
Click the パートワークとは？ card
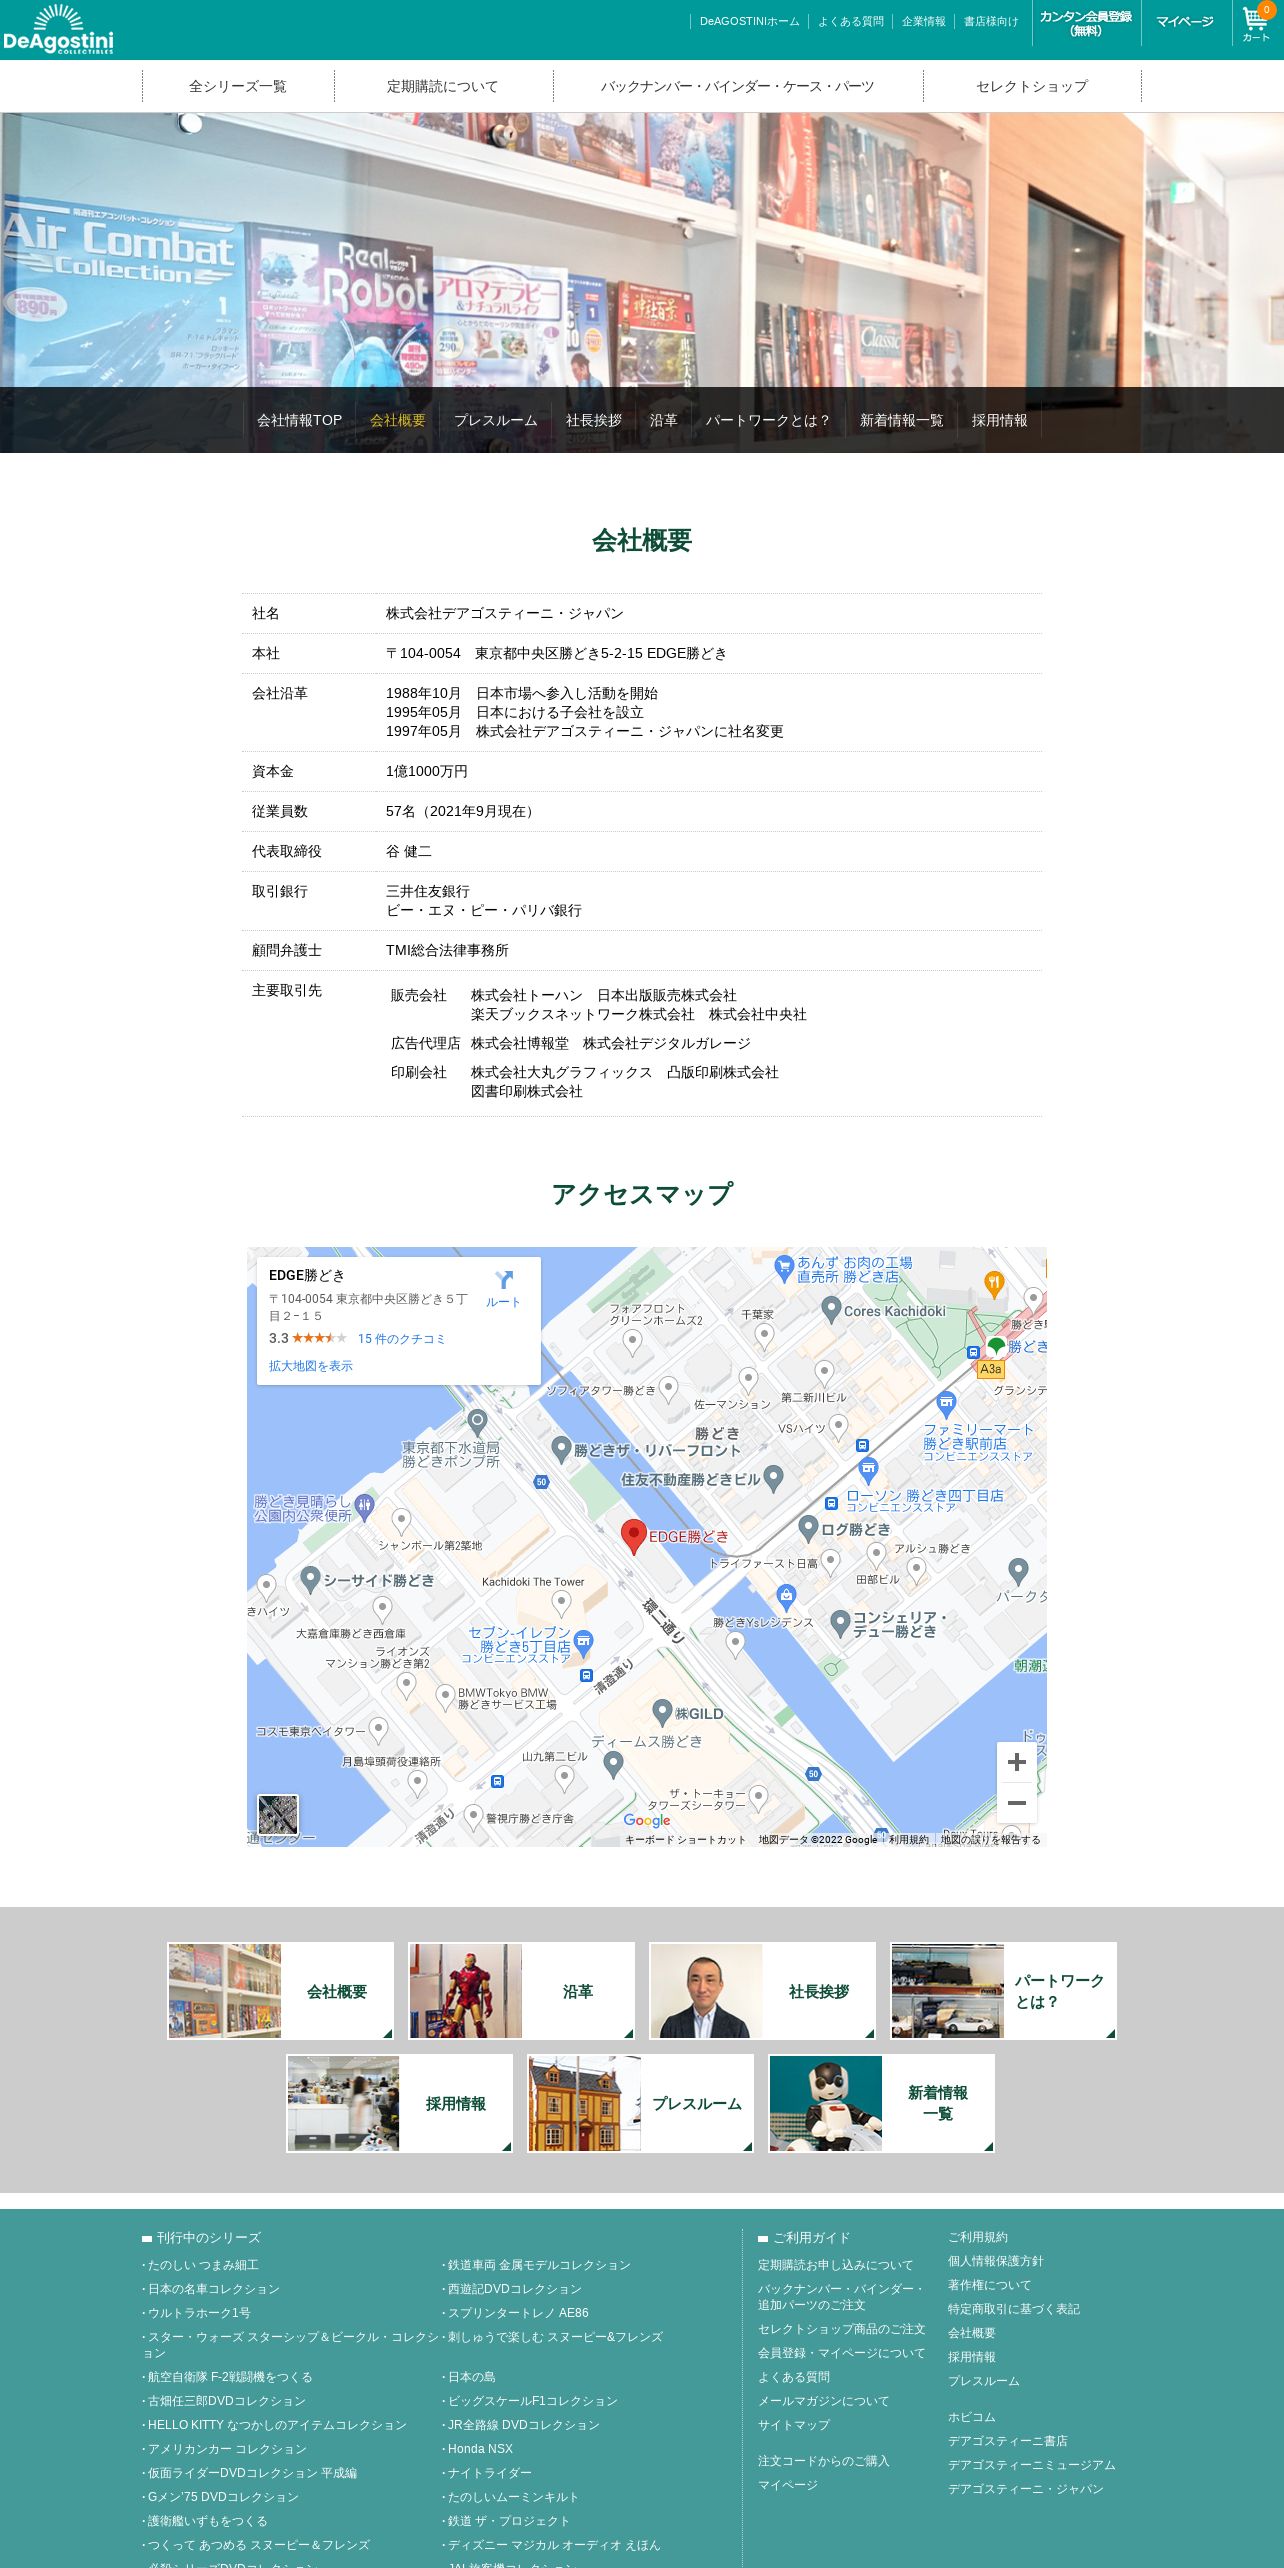pos(1003,1991)
